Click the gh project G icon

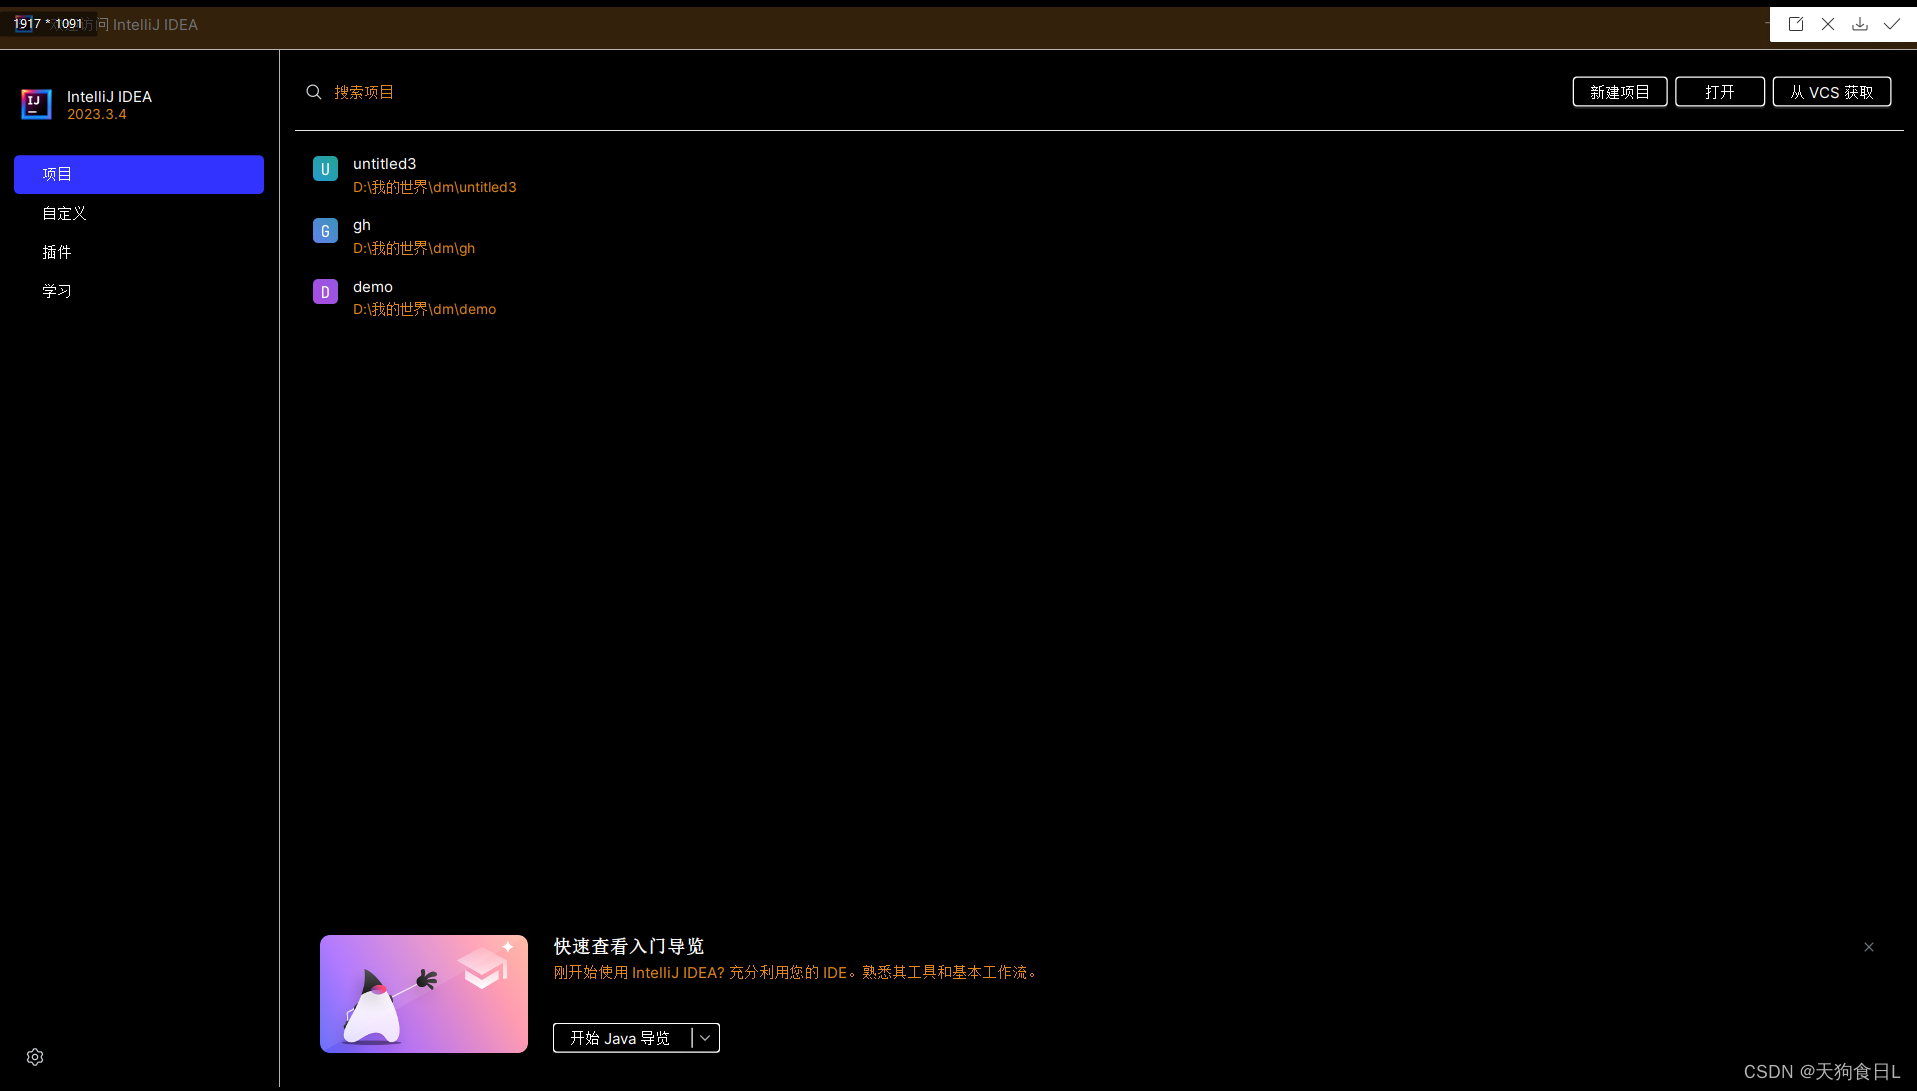click(x=325, y=231)
